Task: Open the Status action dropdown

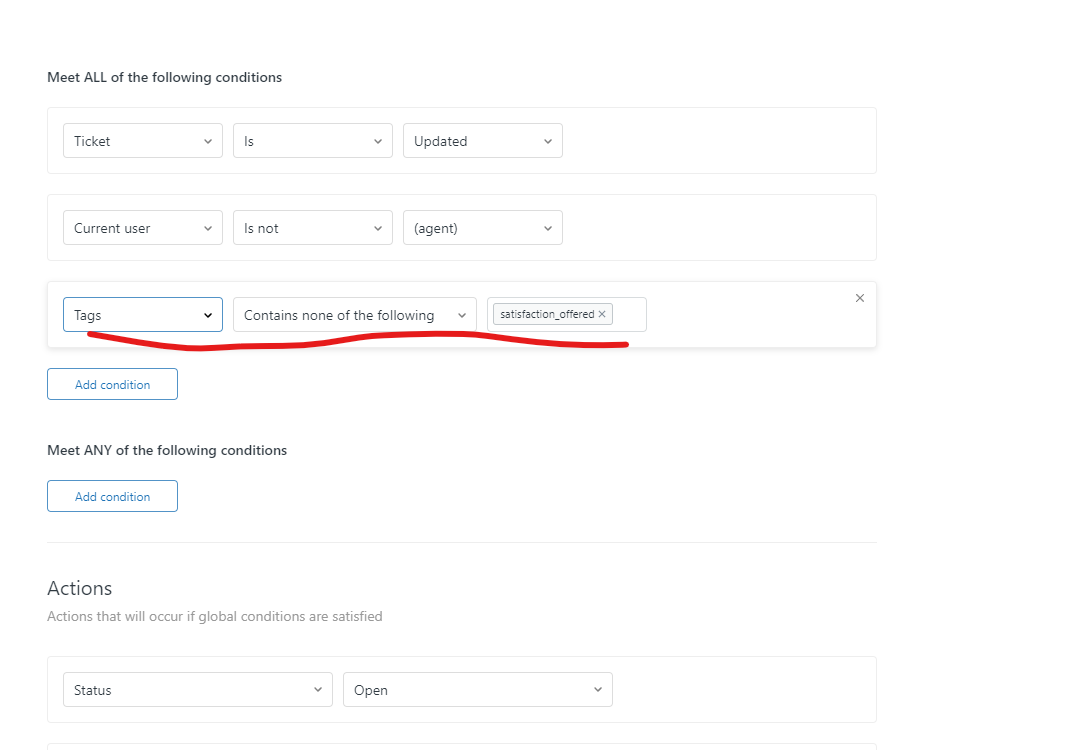Action: (198, 690)
